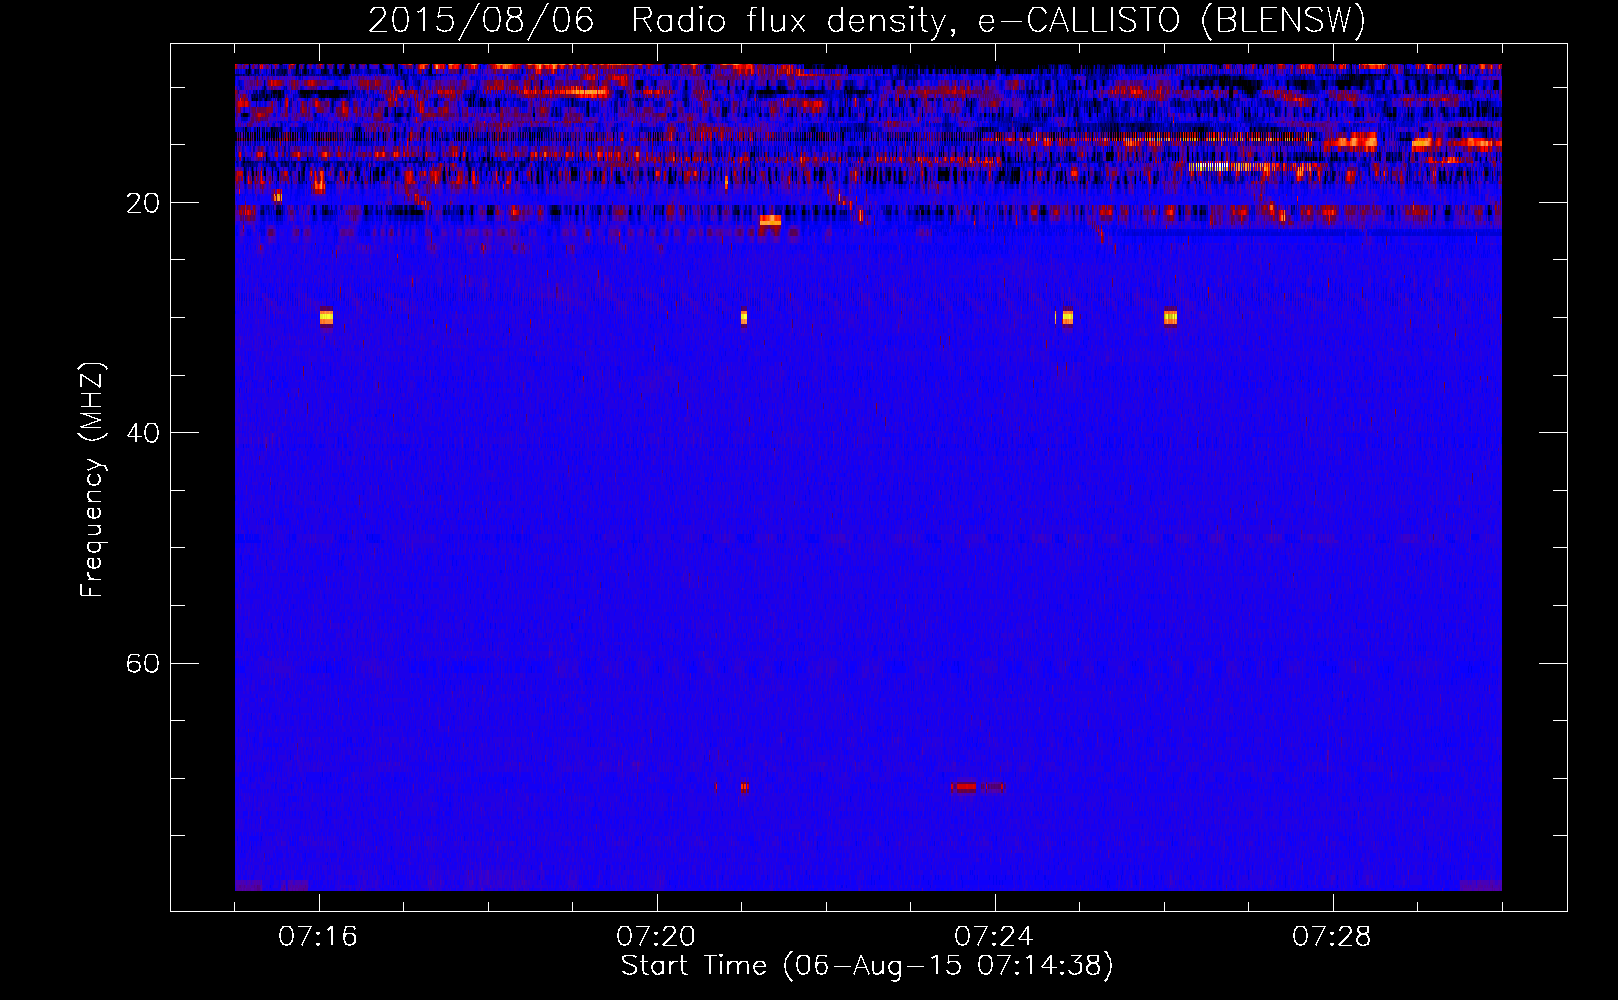Viewport: 1618px width, 1000px height.
Task: Click the '07:20' time tick label
Action: tap(656, 937)
